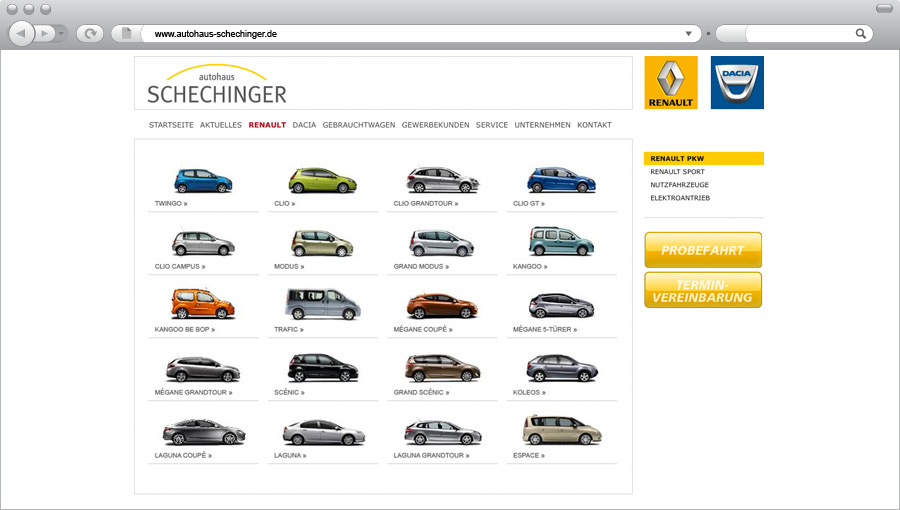
Task: Click the turquoise Kangoo car image
Action: click(x=561, y=241)
